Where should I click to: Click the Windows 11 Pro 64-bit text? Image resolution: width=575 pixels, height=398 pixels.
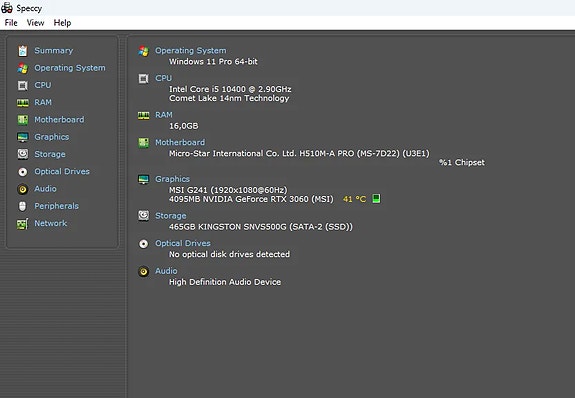213,62
